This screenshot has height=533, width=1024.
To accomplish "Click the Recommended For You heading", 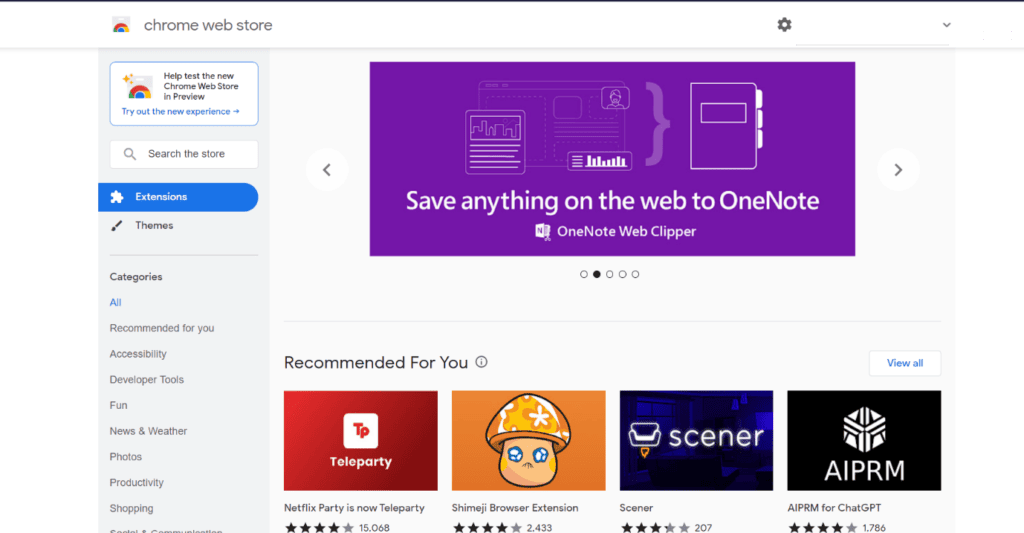I will (376, 363).
